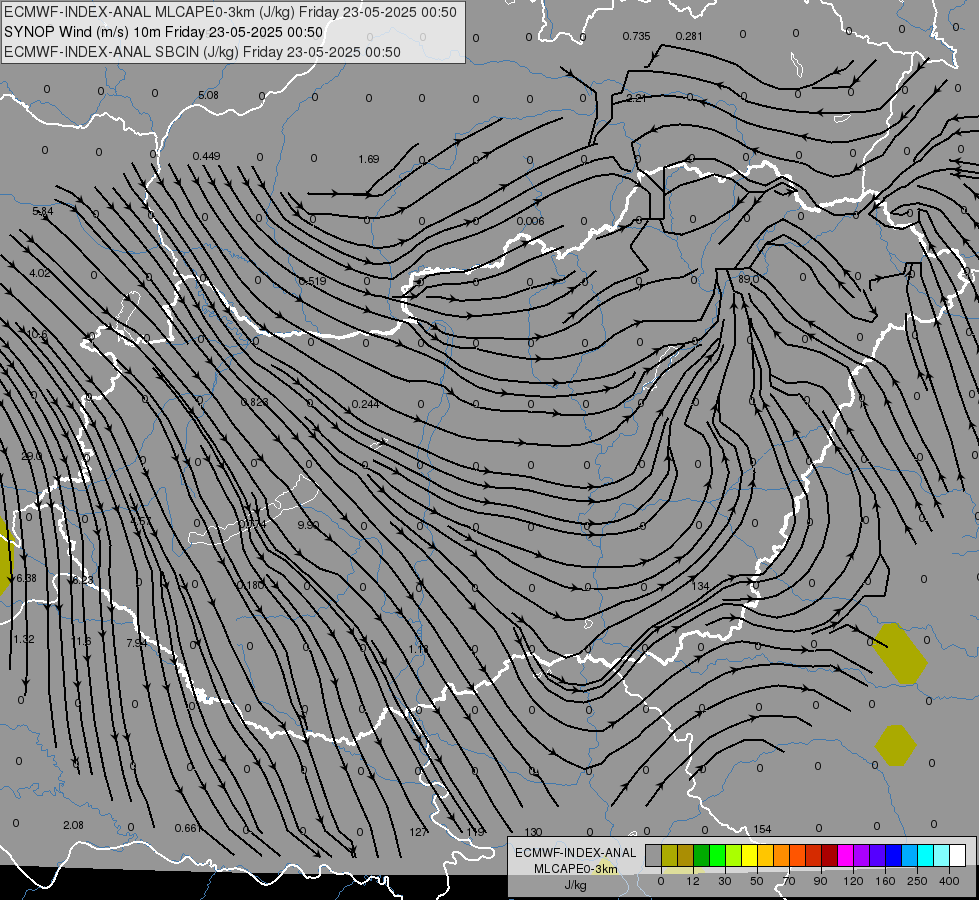
Task: Click the map value 11.6
Action: click(x=81, y=641)
